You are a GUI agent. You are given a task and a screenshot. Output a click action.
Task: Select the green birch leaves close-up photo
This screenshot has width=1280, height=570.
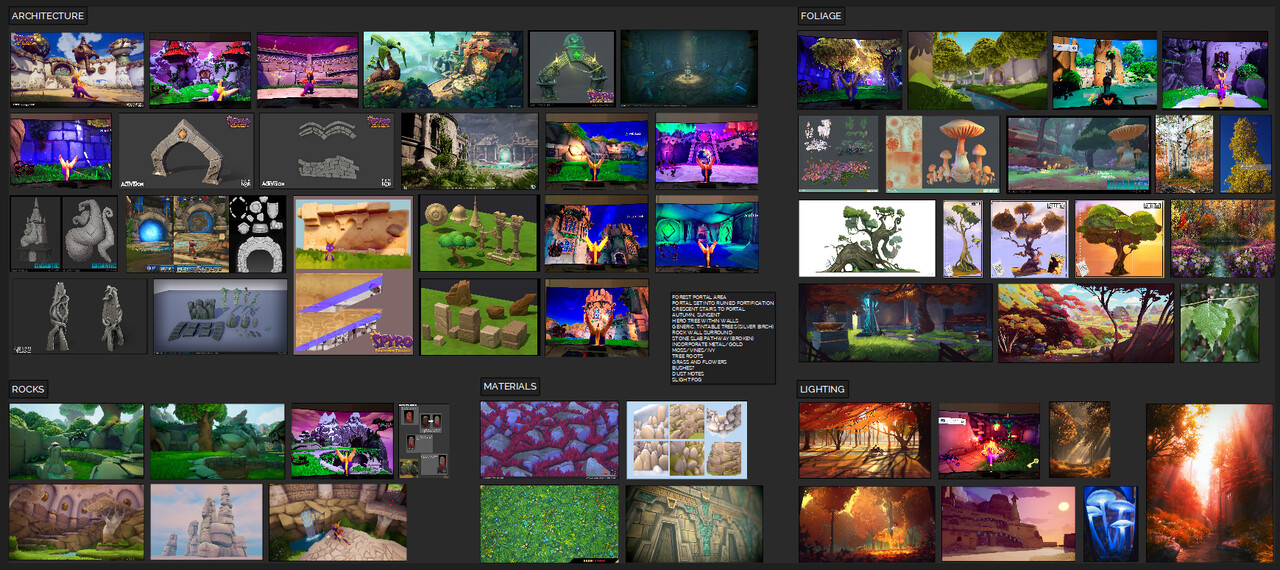1219,322
